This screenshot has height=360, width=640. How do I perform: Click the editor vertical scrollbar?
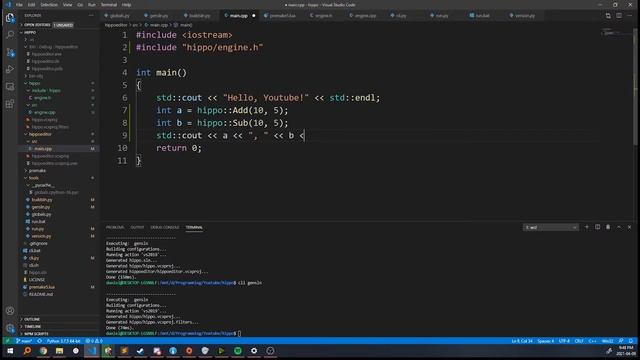point(635,87)
